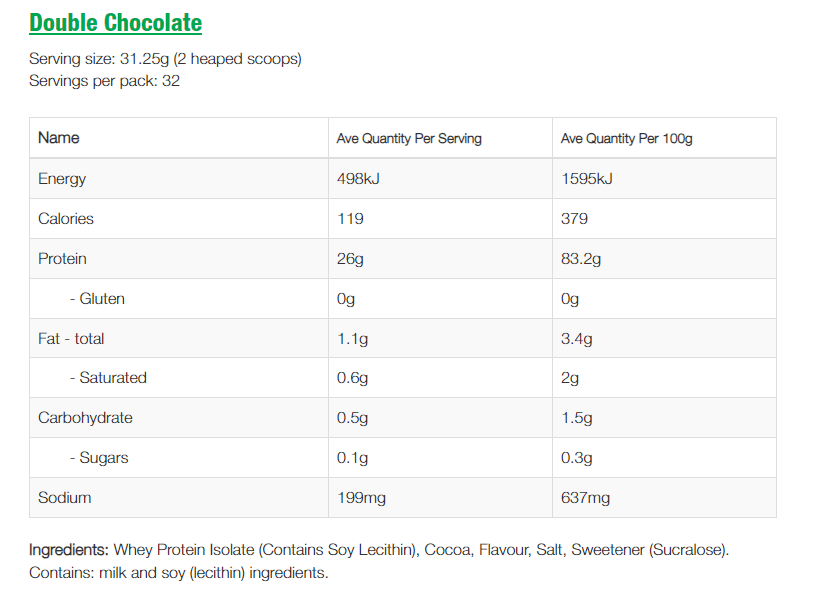Viewport: 820px width, 603px height.
Task: Click the Sugars sub-row label
Action: pos(99,458)
